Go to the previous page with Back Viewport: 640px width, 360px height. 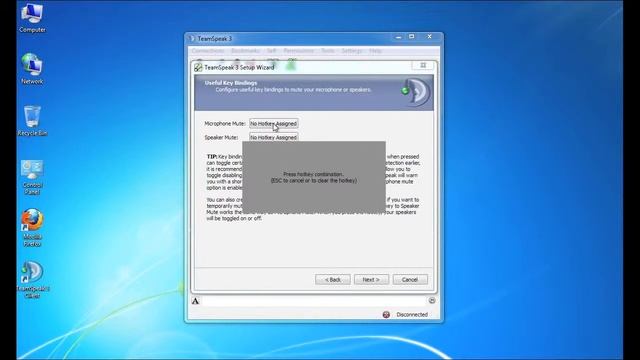(333, 280)
